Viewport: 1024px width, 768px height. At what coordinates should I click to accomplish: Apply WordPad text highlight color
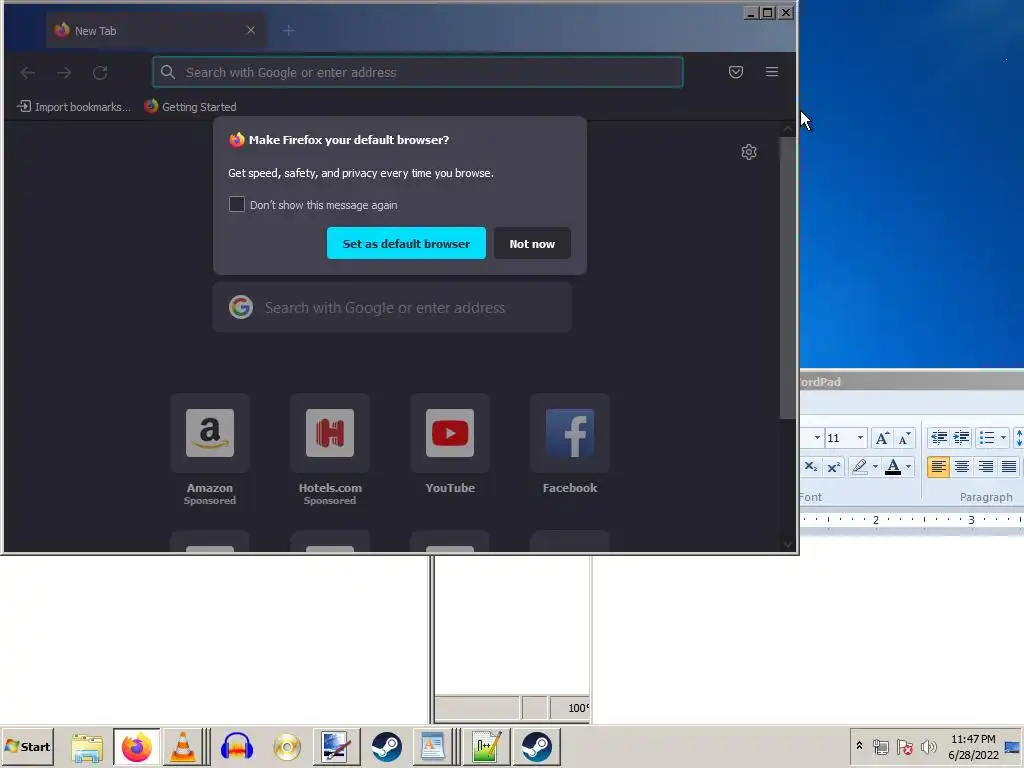click(x=859, y=466)
